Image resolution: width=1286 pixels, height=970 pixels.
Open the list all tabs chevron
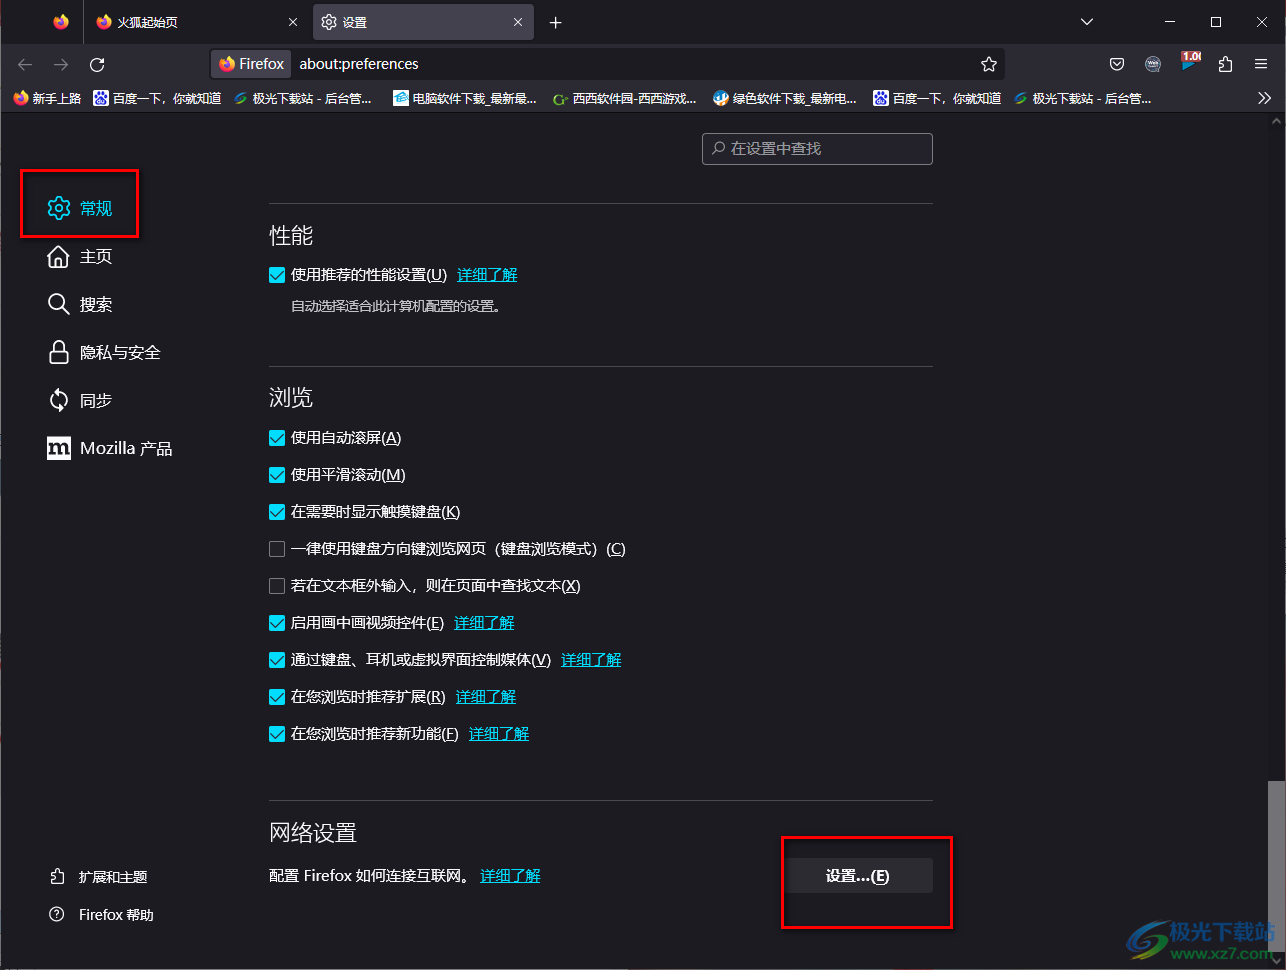[x=1087, y=22]
